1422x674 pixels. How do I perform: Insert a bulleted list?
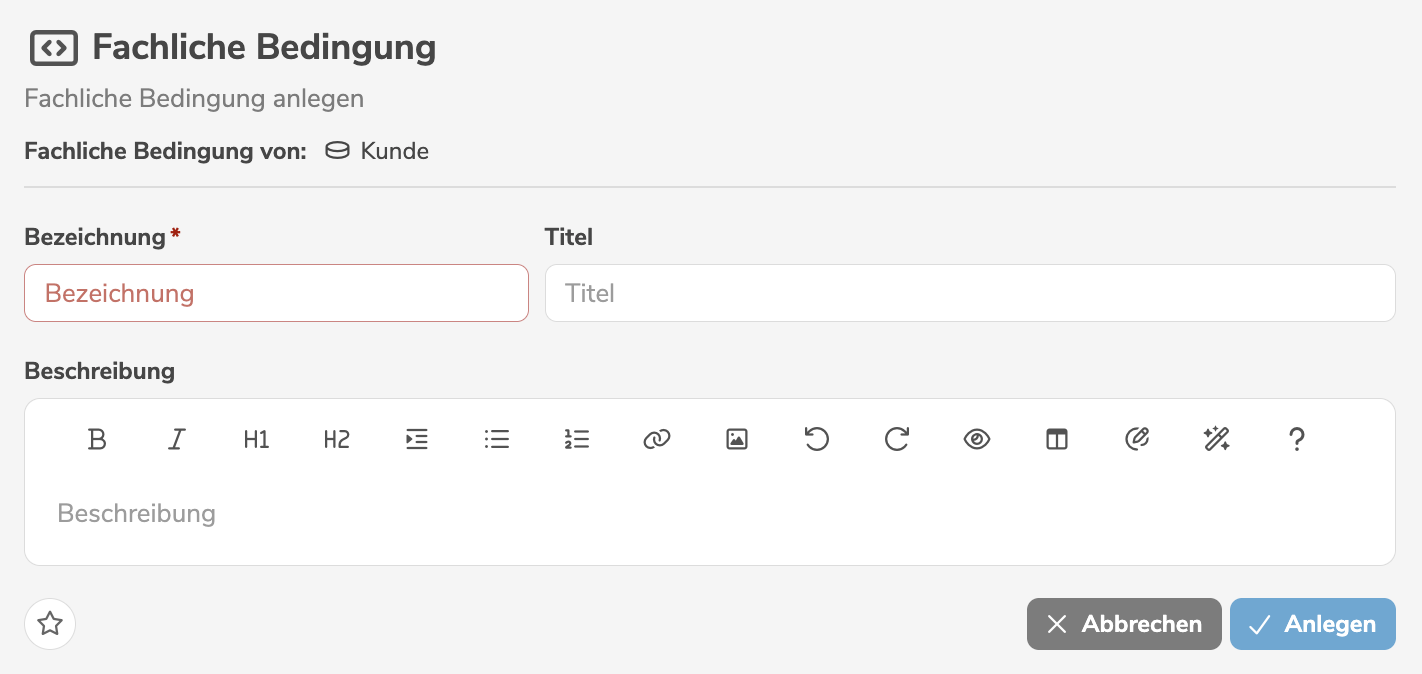coord(497,438)
